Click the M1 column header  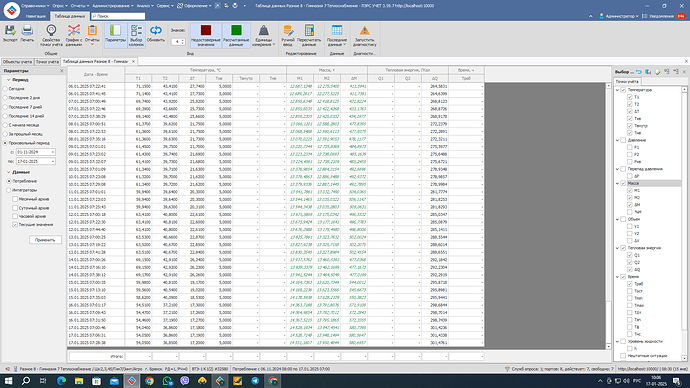[x=300, y=78]
